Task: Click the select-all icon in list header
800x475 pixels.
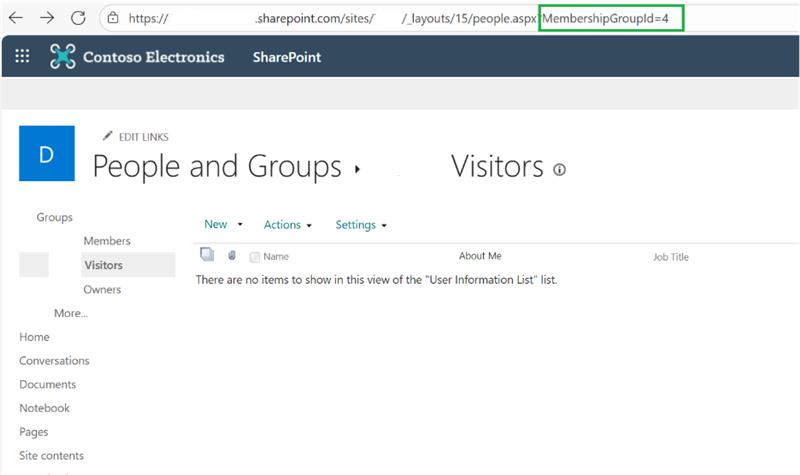Action: 207,254
